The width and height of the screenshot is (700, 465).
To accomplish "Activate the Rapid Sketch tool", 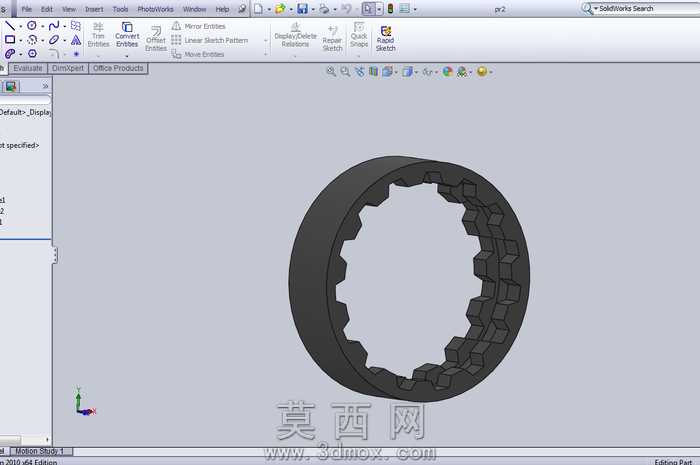I will coord(386,38).
